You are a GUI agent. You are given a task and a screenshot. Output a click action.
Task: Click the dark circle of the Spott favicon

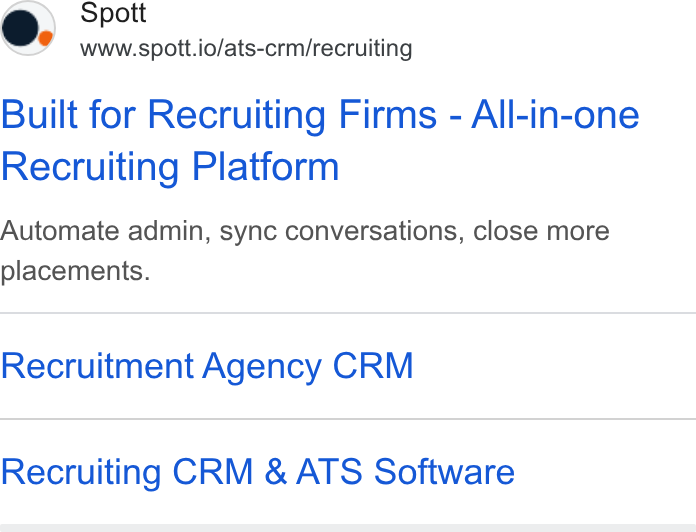[20, 28]
